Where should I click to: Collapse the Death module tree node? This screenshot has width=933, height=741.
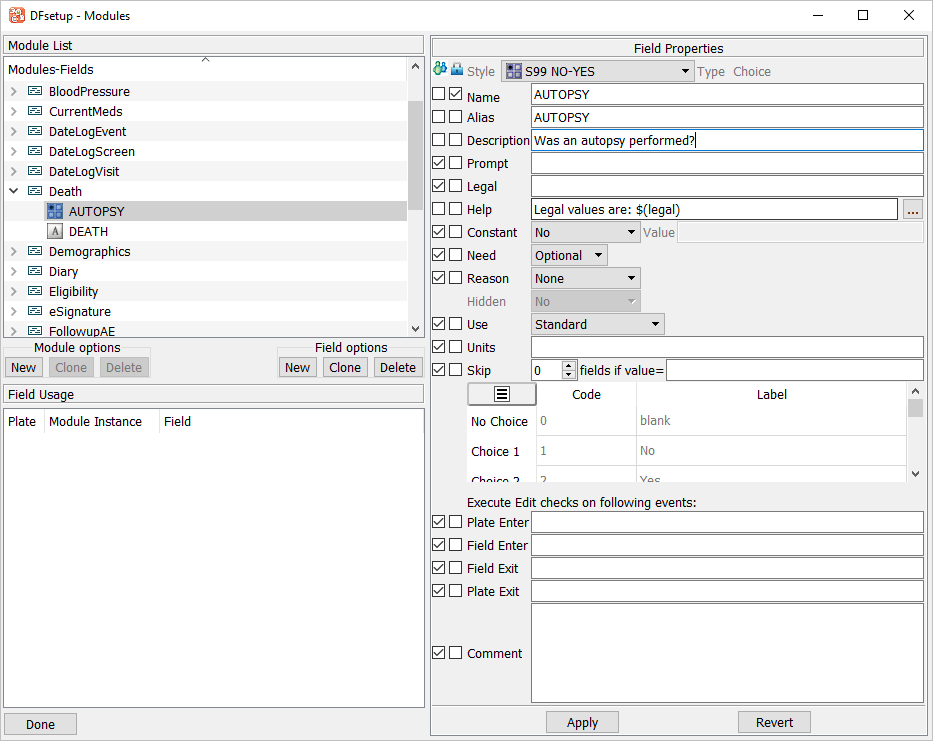point(14,191)
